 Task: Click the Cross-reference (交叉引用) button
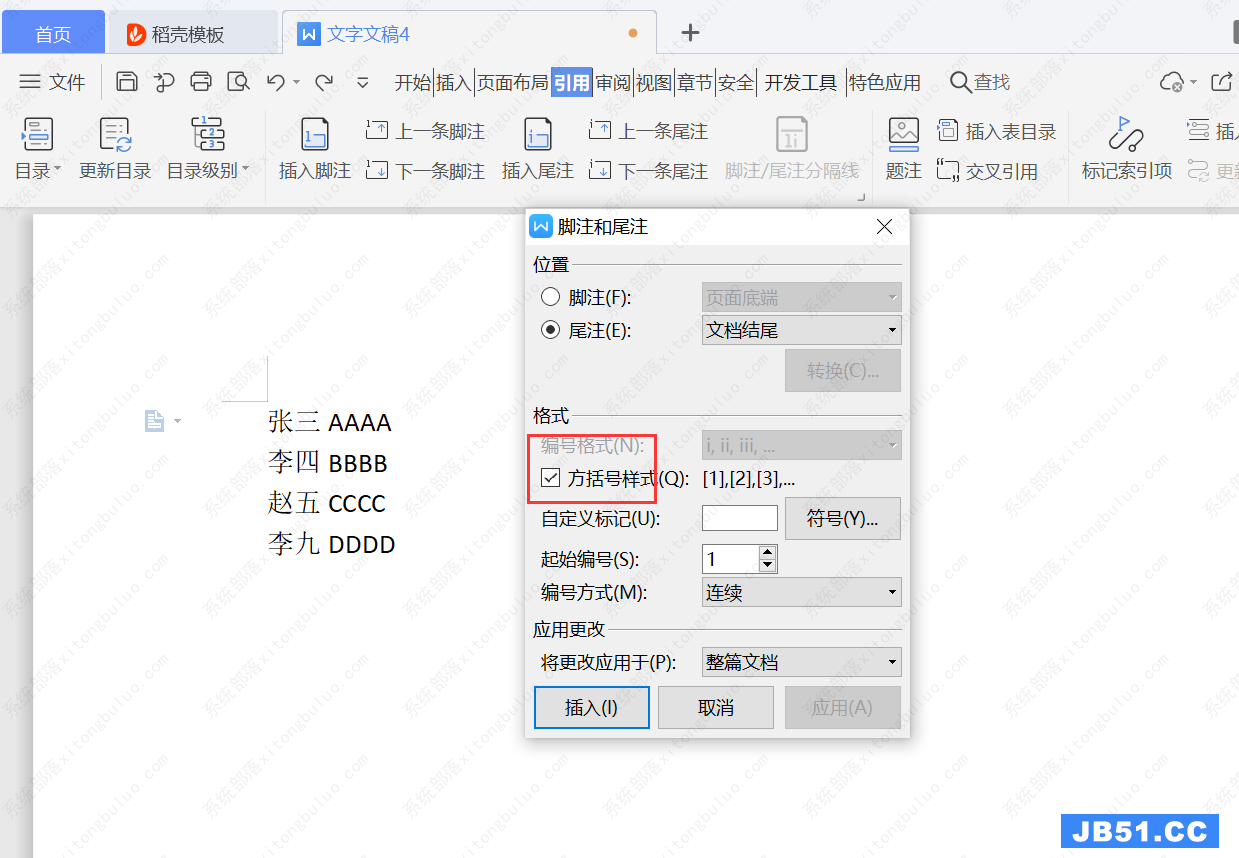click(x=987, y=171)
